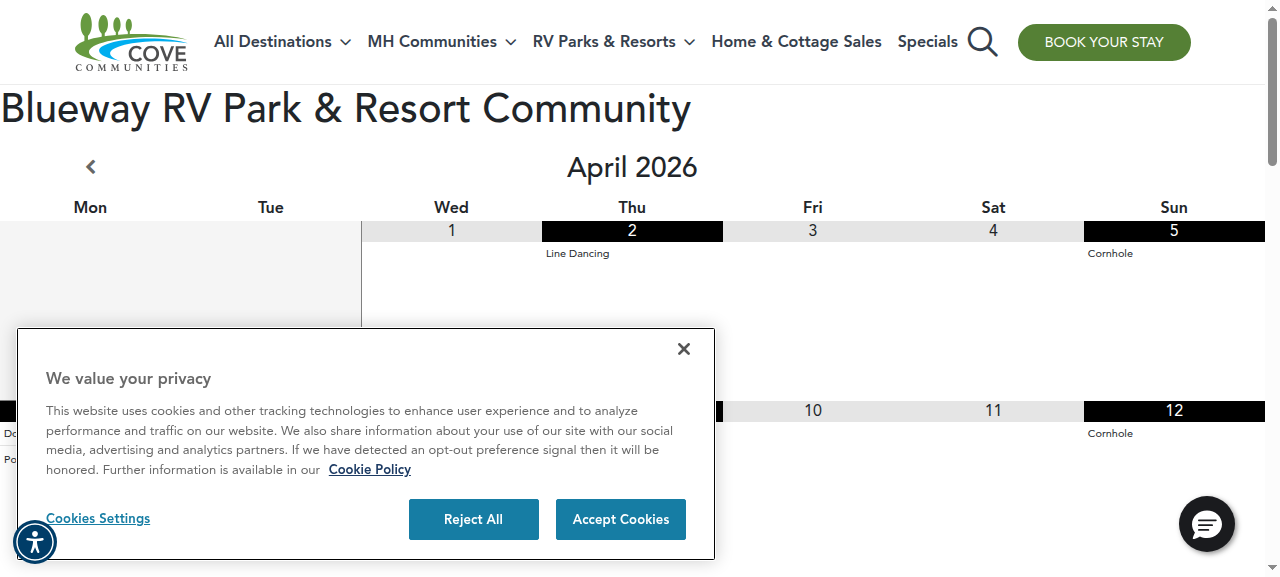The height and width of the screenshot is (577, 1280).
Task: Open Home & Cottage Sales page
Action: (x=797, y=42)
